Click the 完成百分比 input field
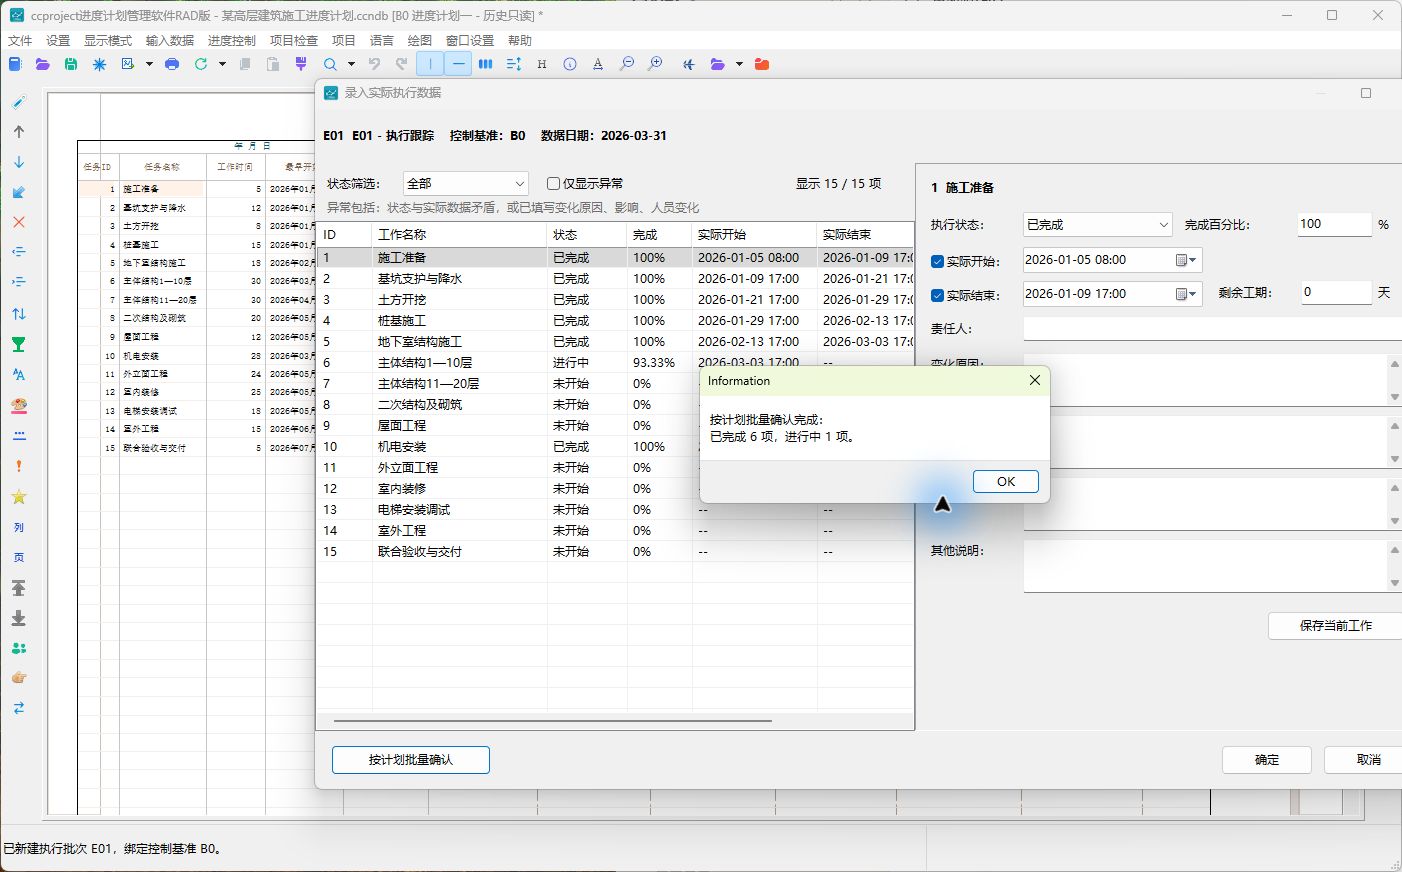Viewport: 1402px width, 872px height. click(1334, 225)
